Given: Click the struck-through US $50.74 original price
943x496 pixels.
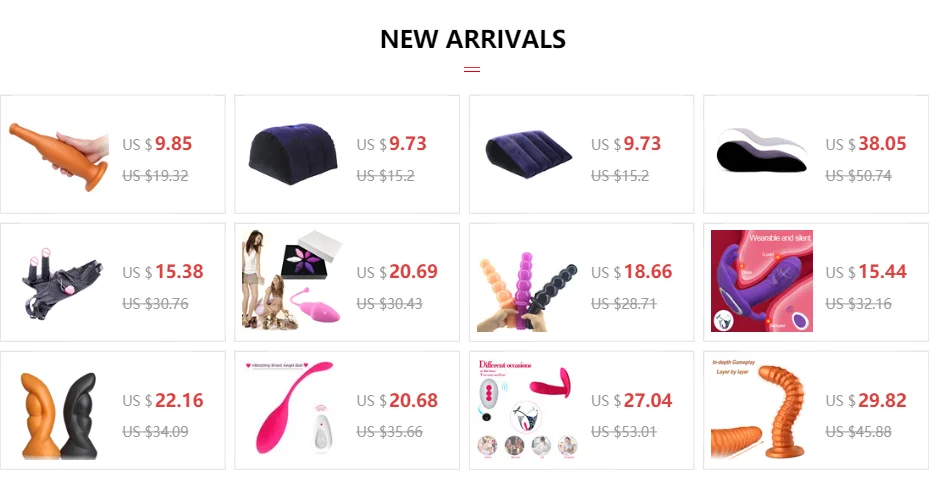Looking at the screenshot, I should (858, 176).
